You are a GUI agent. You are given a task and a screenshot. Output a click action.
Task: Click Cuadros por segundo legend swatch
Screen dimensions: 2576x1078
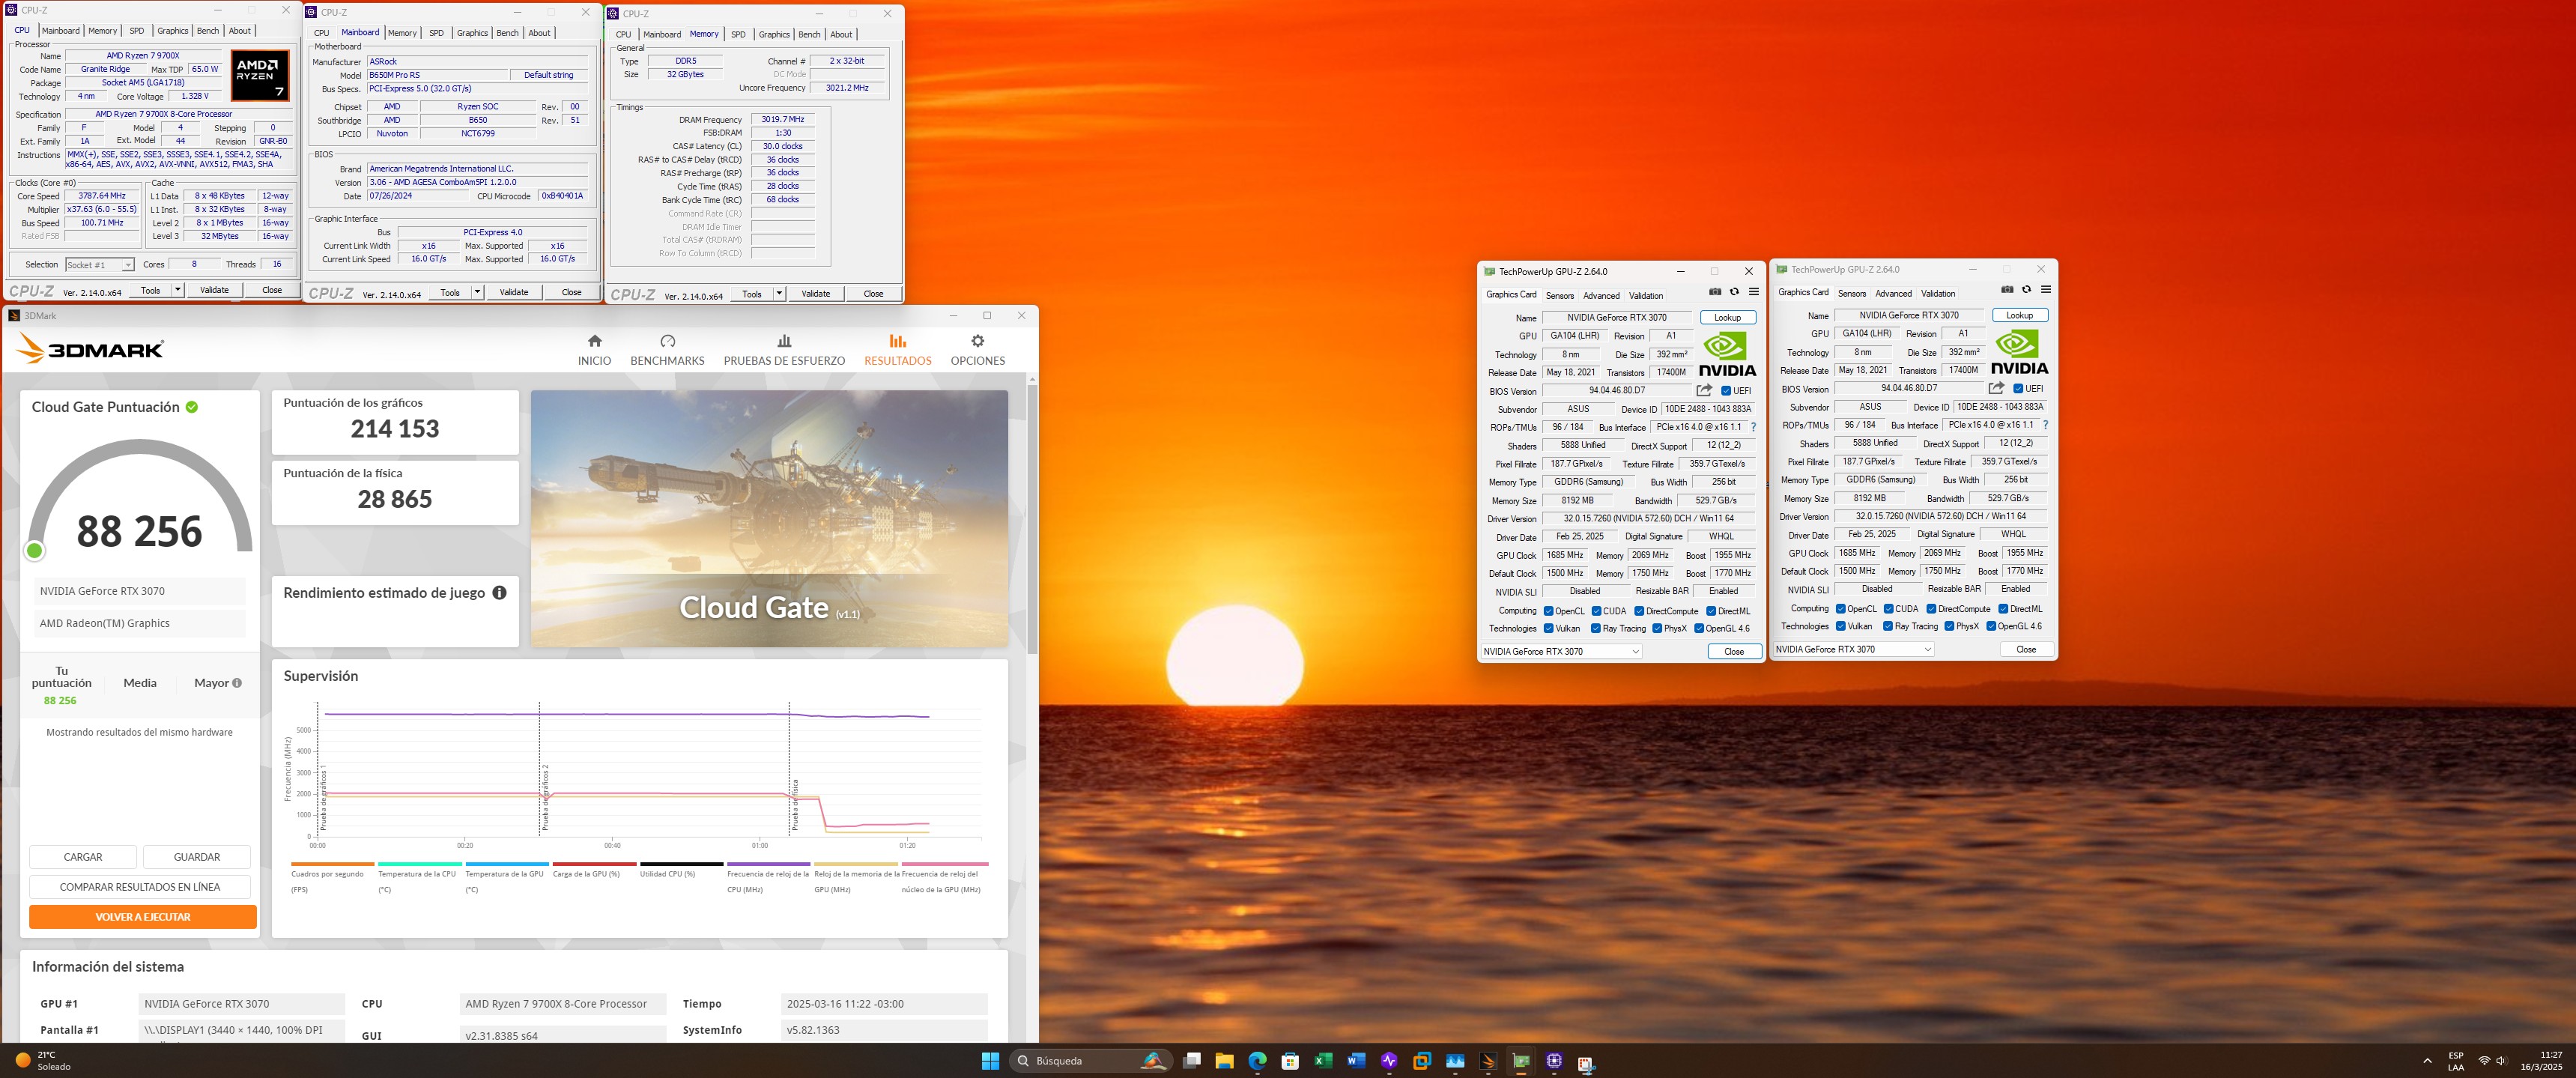pos(332,864)
